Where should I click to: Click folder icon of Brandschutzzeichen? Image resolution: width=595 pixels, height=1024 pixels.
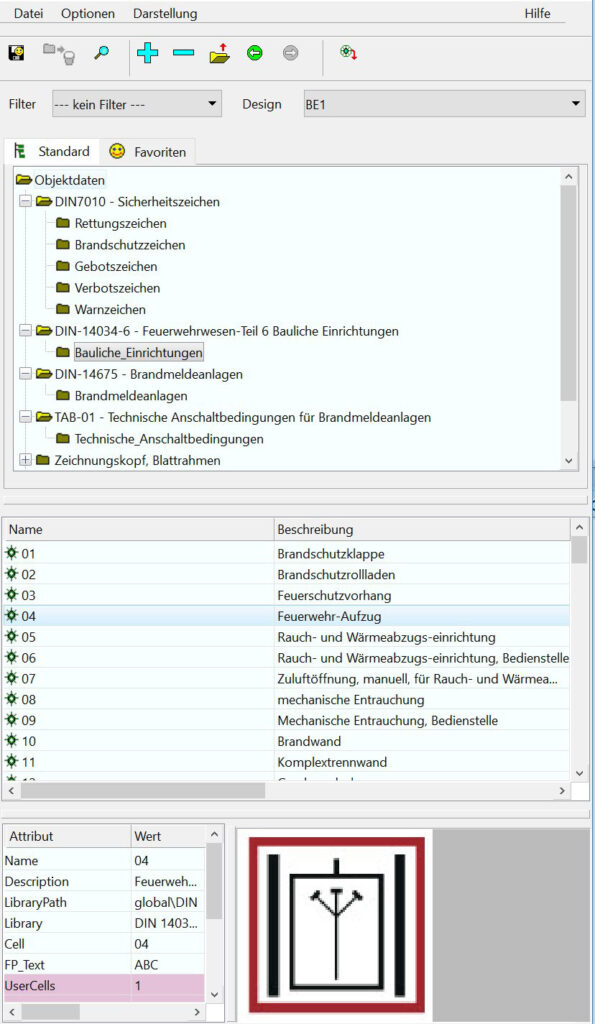(63, 245)
